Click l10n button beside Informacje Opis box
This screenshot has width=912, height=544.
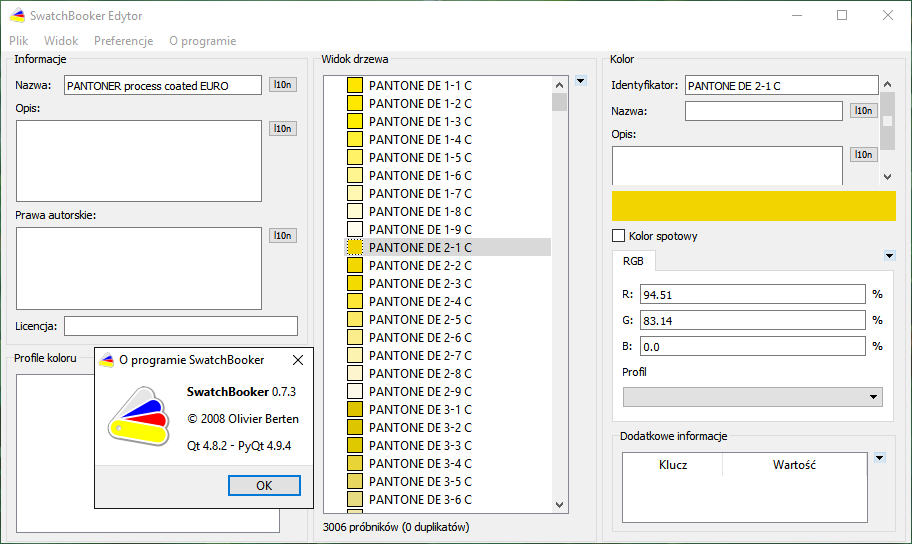click(283, 129)
